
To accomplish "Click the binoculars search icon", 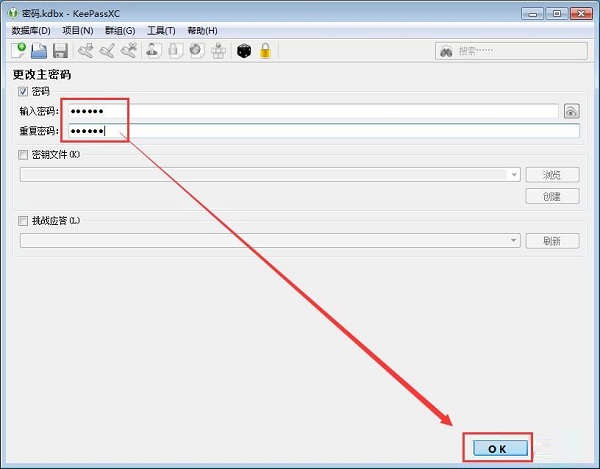I will (447, 51).
